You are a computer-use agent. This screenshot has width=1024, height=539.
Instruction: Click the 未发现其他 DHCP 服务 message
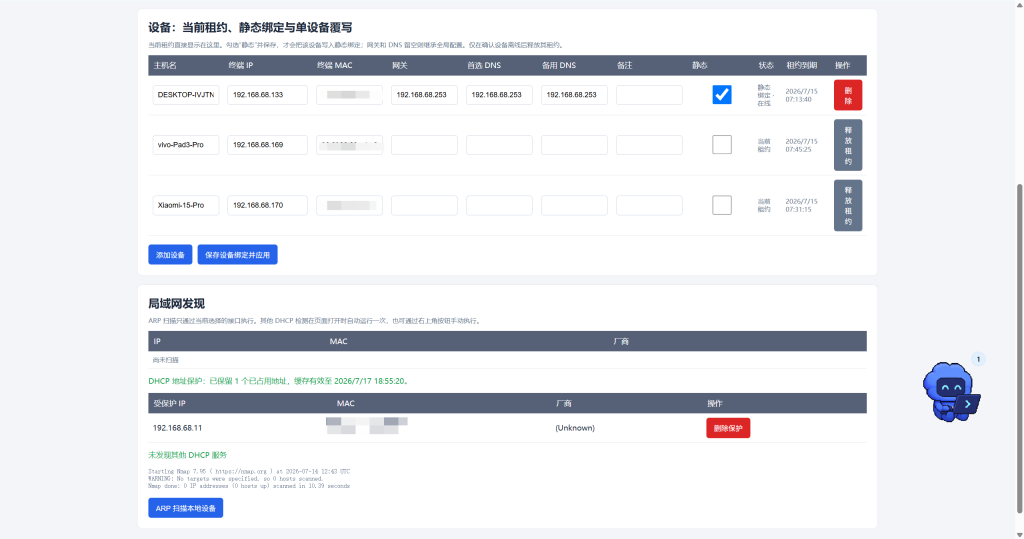[x=187, y=455]
